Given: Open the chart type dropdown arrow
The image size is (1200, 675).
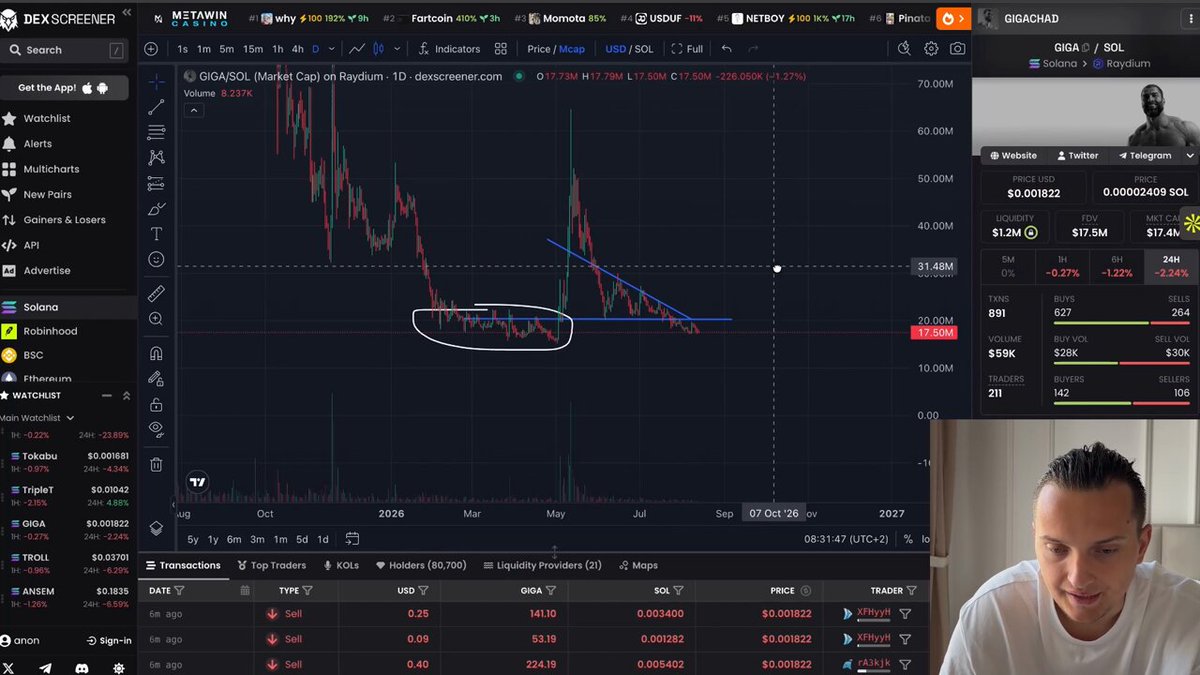Looking at the screenshot, I should tap(397, 49).
